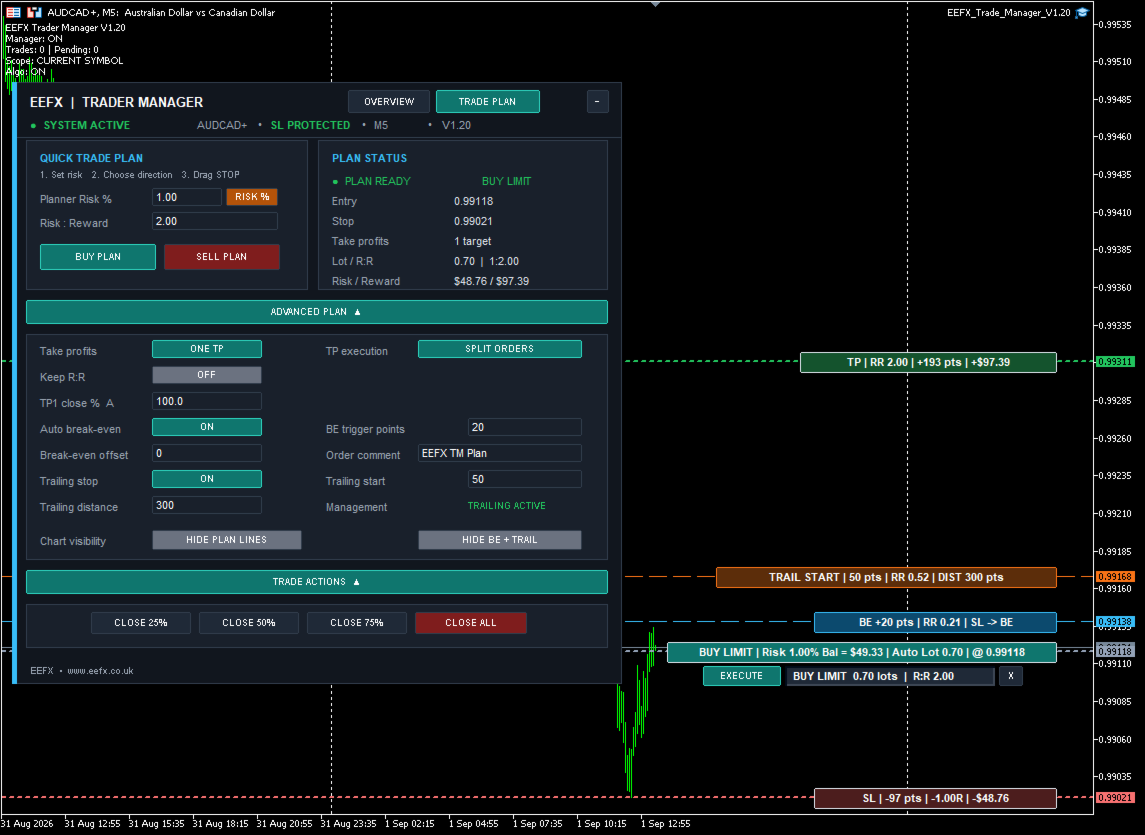Execute the buy limit order
This screenshot has width=1145, height=835.
click(741, 676)
